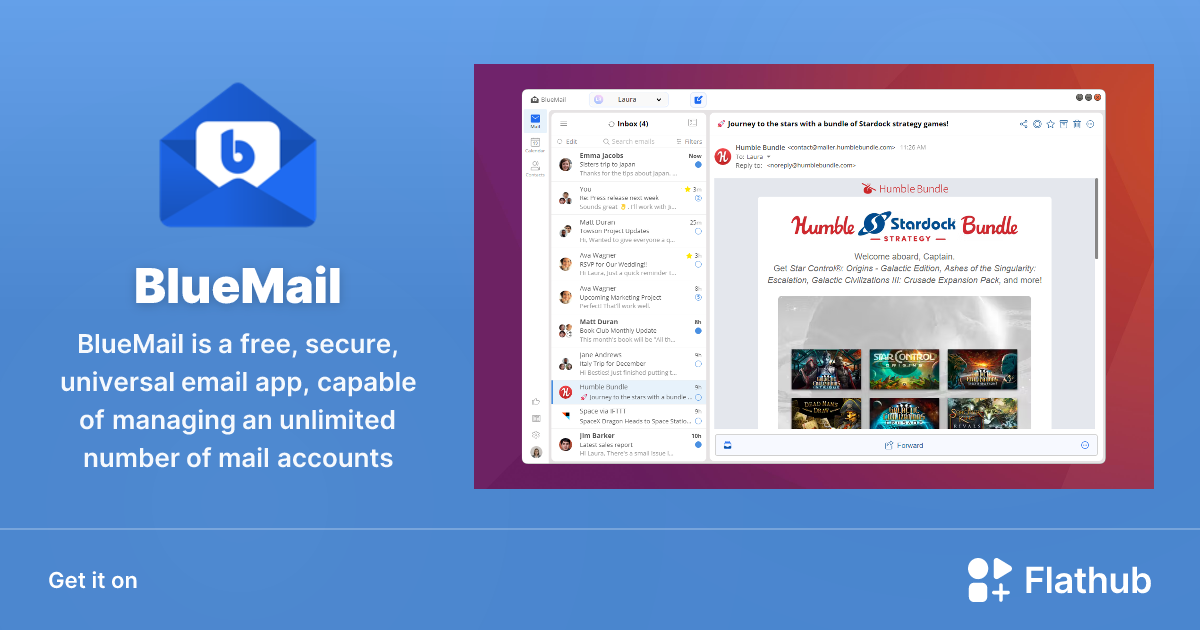
Task: Click the Search emails field
Action: (632, 141)
